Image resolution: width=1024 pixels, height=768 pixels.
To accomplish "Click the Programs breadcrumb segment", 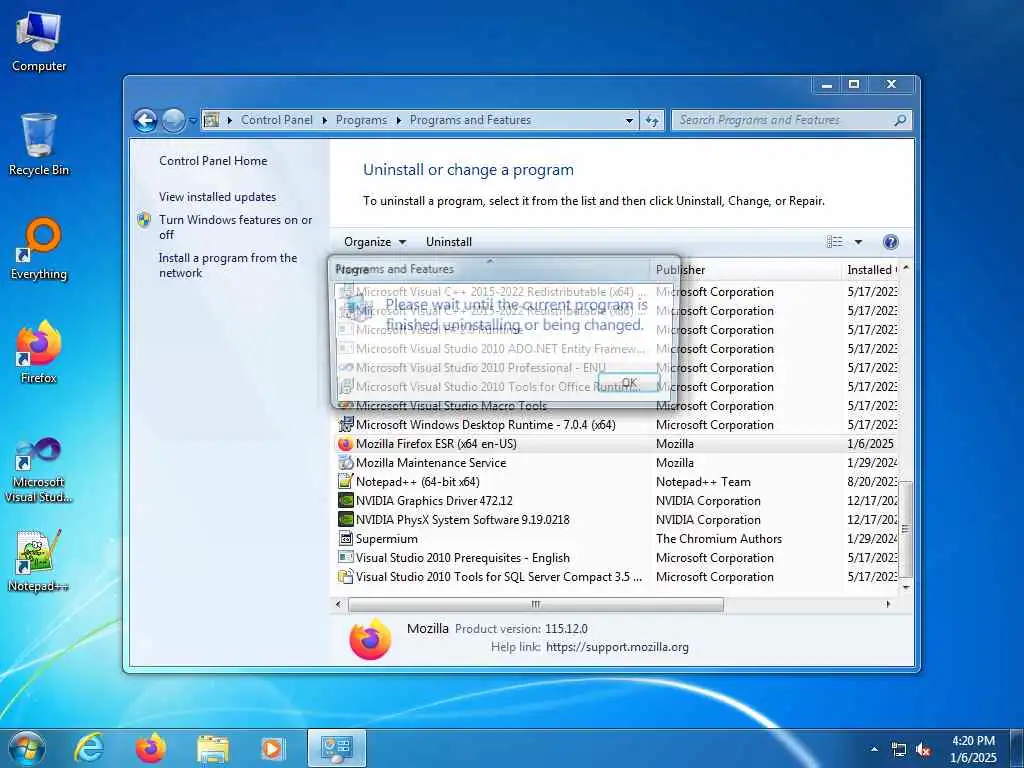I will [361, 120].
